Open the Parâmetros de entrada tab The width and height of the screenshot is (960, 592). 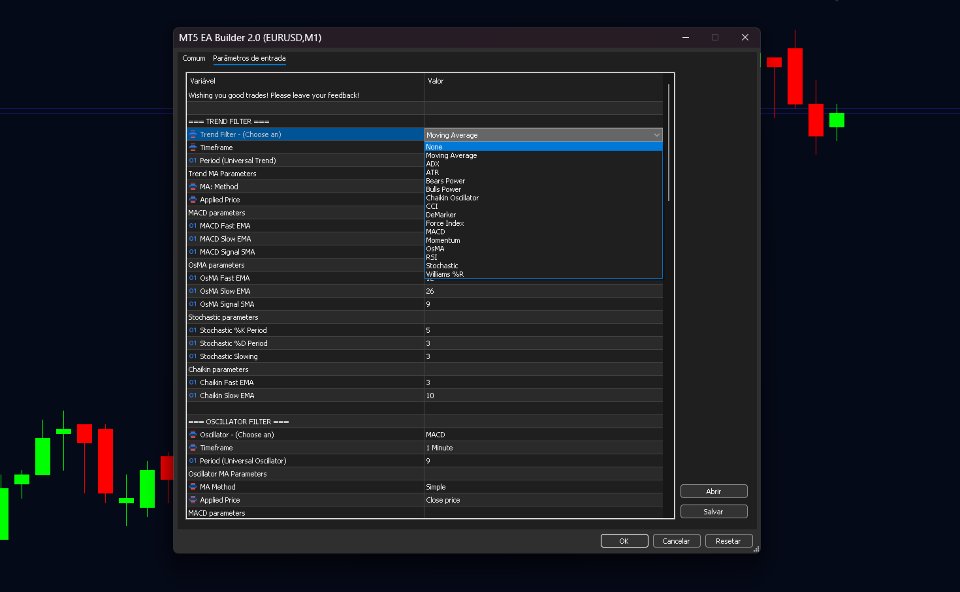point(249,58)
